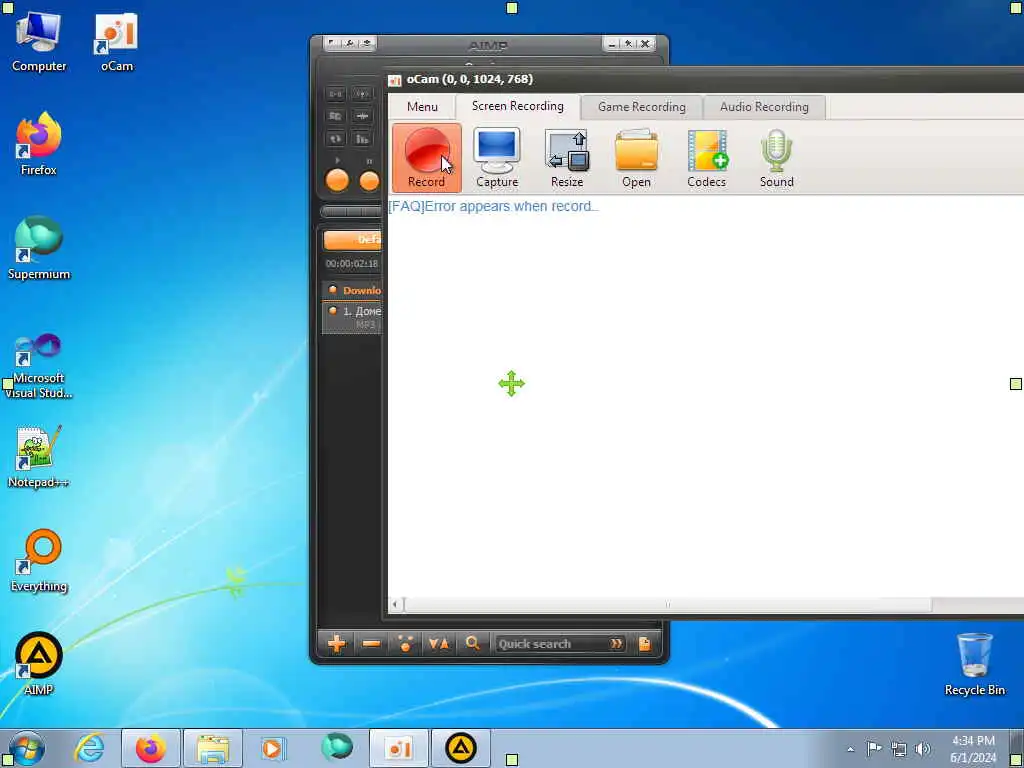Viewport: 1024px width, 768px height.
Task: Open the Codecs settings in oCam
Action: [x=707, y=158]
